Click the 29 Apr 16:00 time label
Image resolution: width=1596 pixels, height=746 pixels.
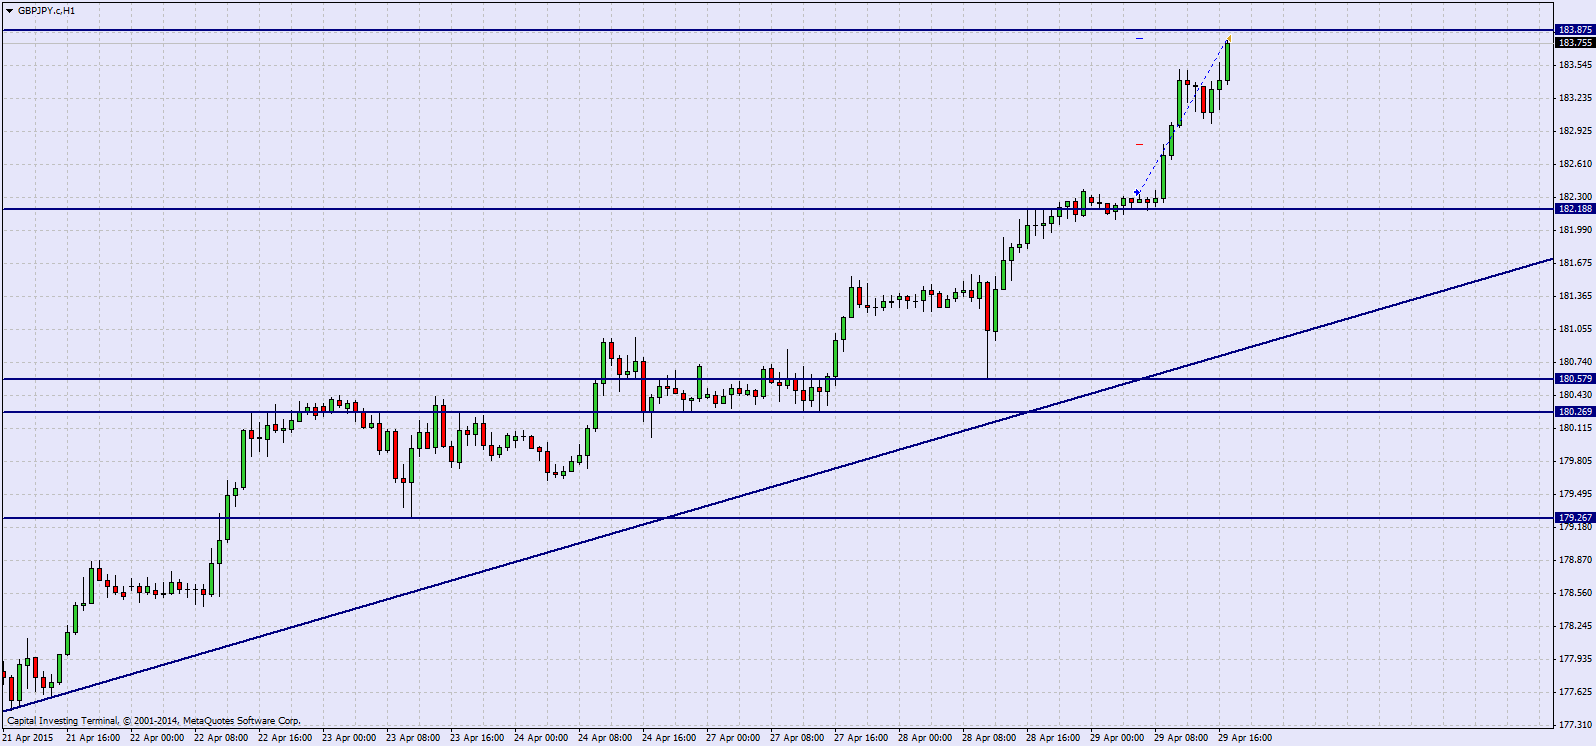1245,738
